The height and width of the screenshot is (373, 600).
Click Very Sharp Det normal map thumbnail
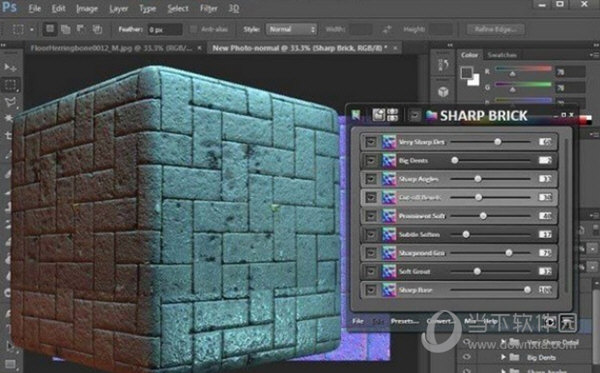point(389,142)
